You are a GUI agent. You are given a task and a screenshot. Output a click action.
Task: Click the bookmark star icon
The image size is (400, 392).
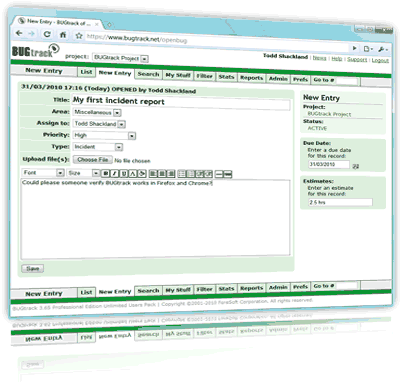click(x=79, y=36)
